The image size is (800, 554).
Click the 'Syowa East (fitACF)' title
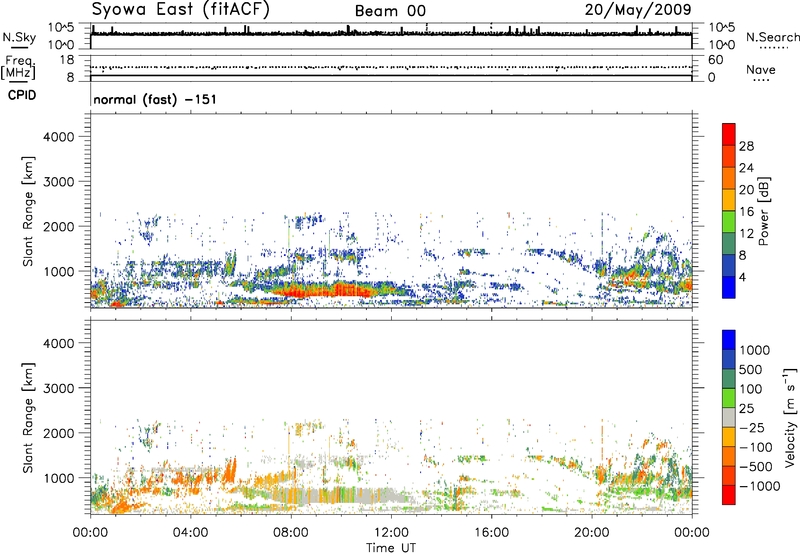181,10
